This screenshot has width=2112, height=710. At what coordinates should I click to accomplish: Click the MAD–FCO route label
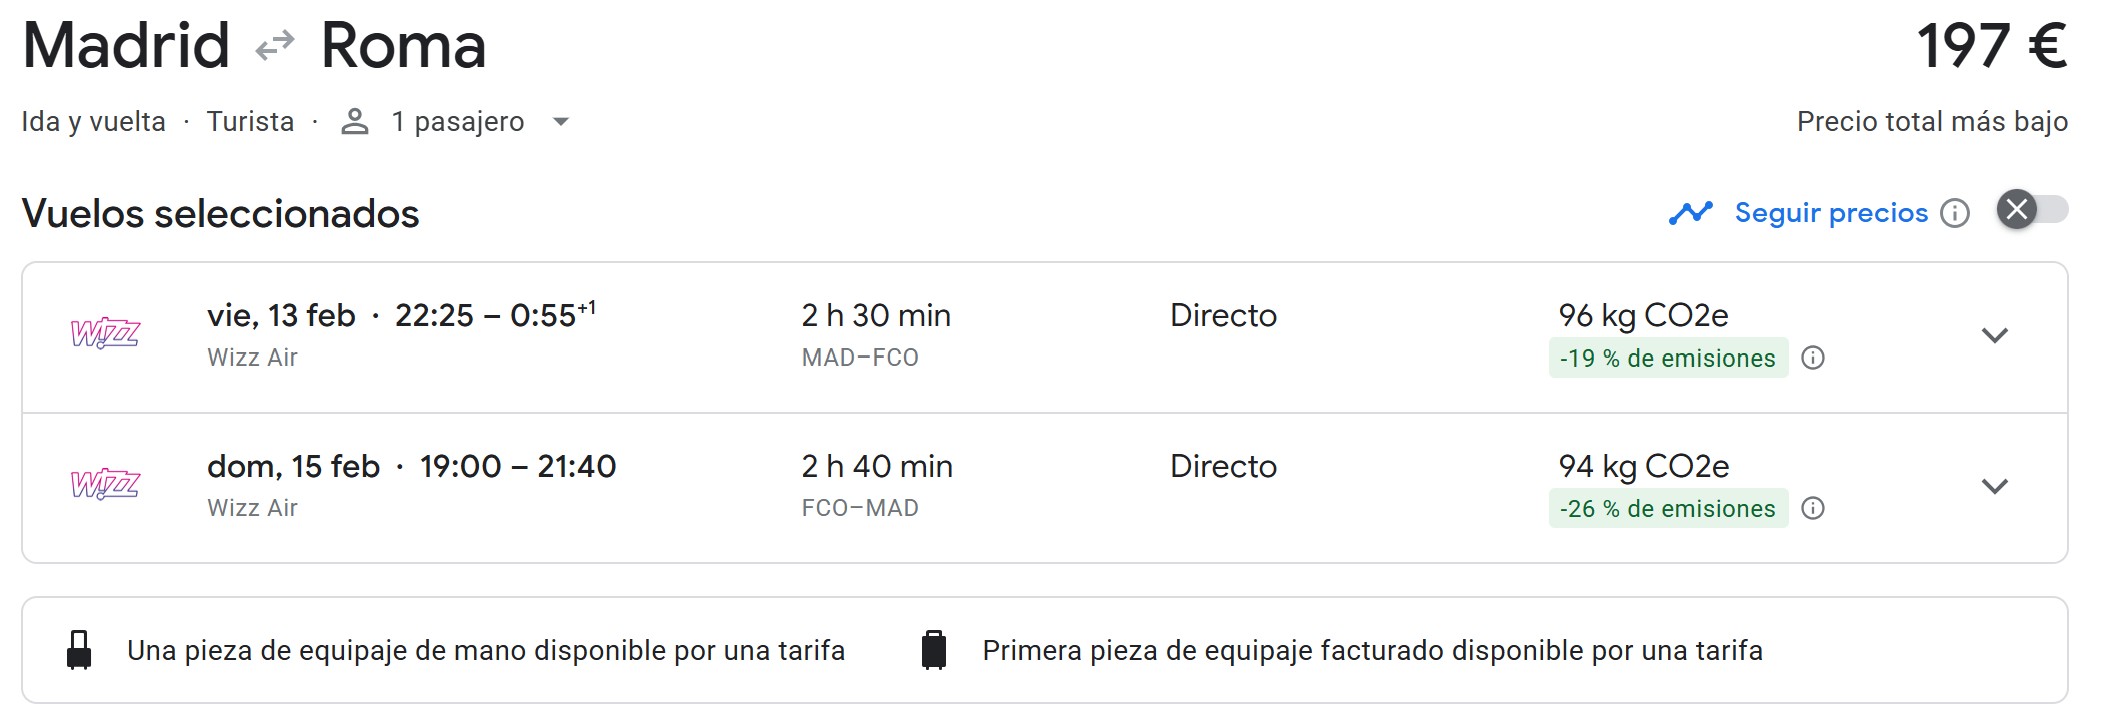860,357
